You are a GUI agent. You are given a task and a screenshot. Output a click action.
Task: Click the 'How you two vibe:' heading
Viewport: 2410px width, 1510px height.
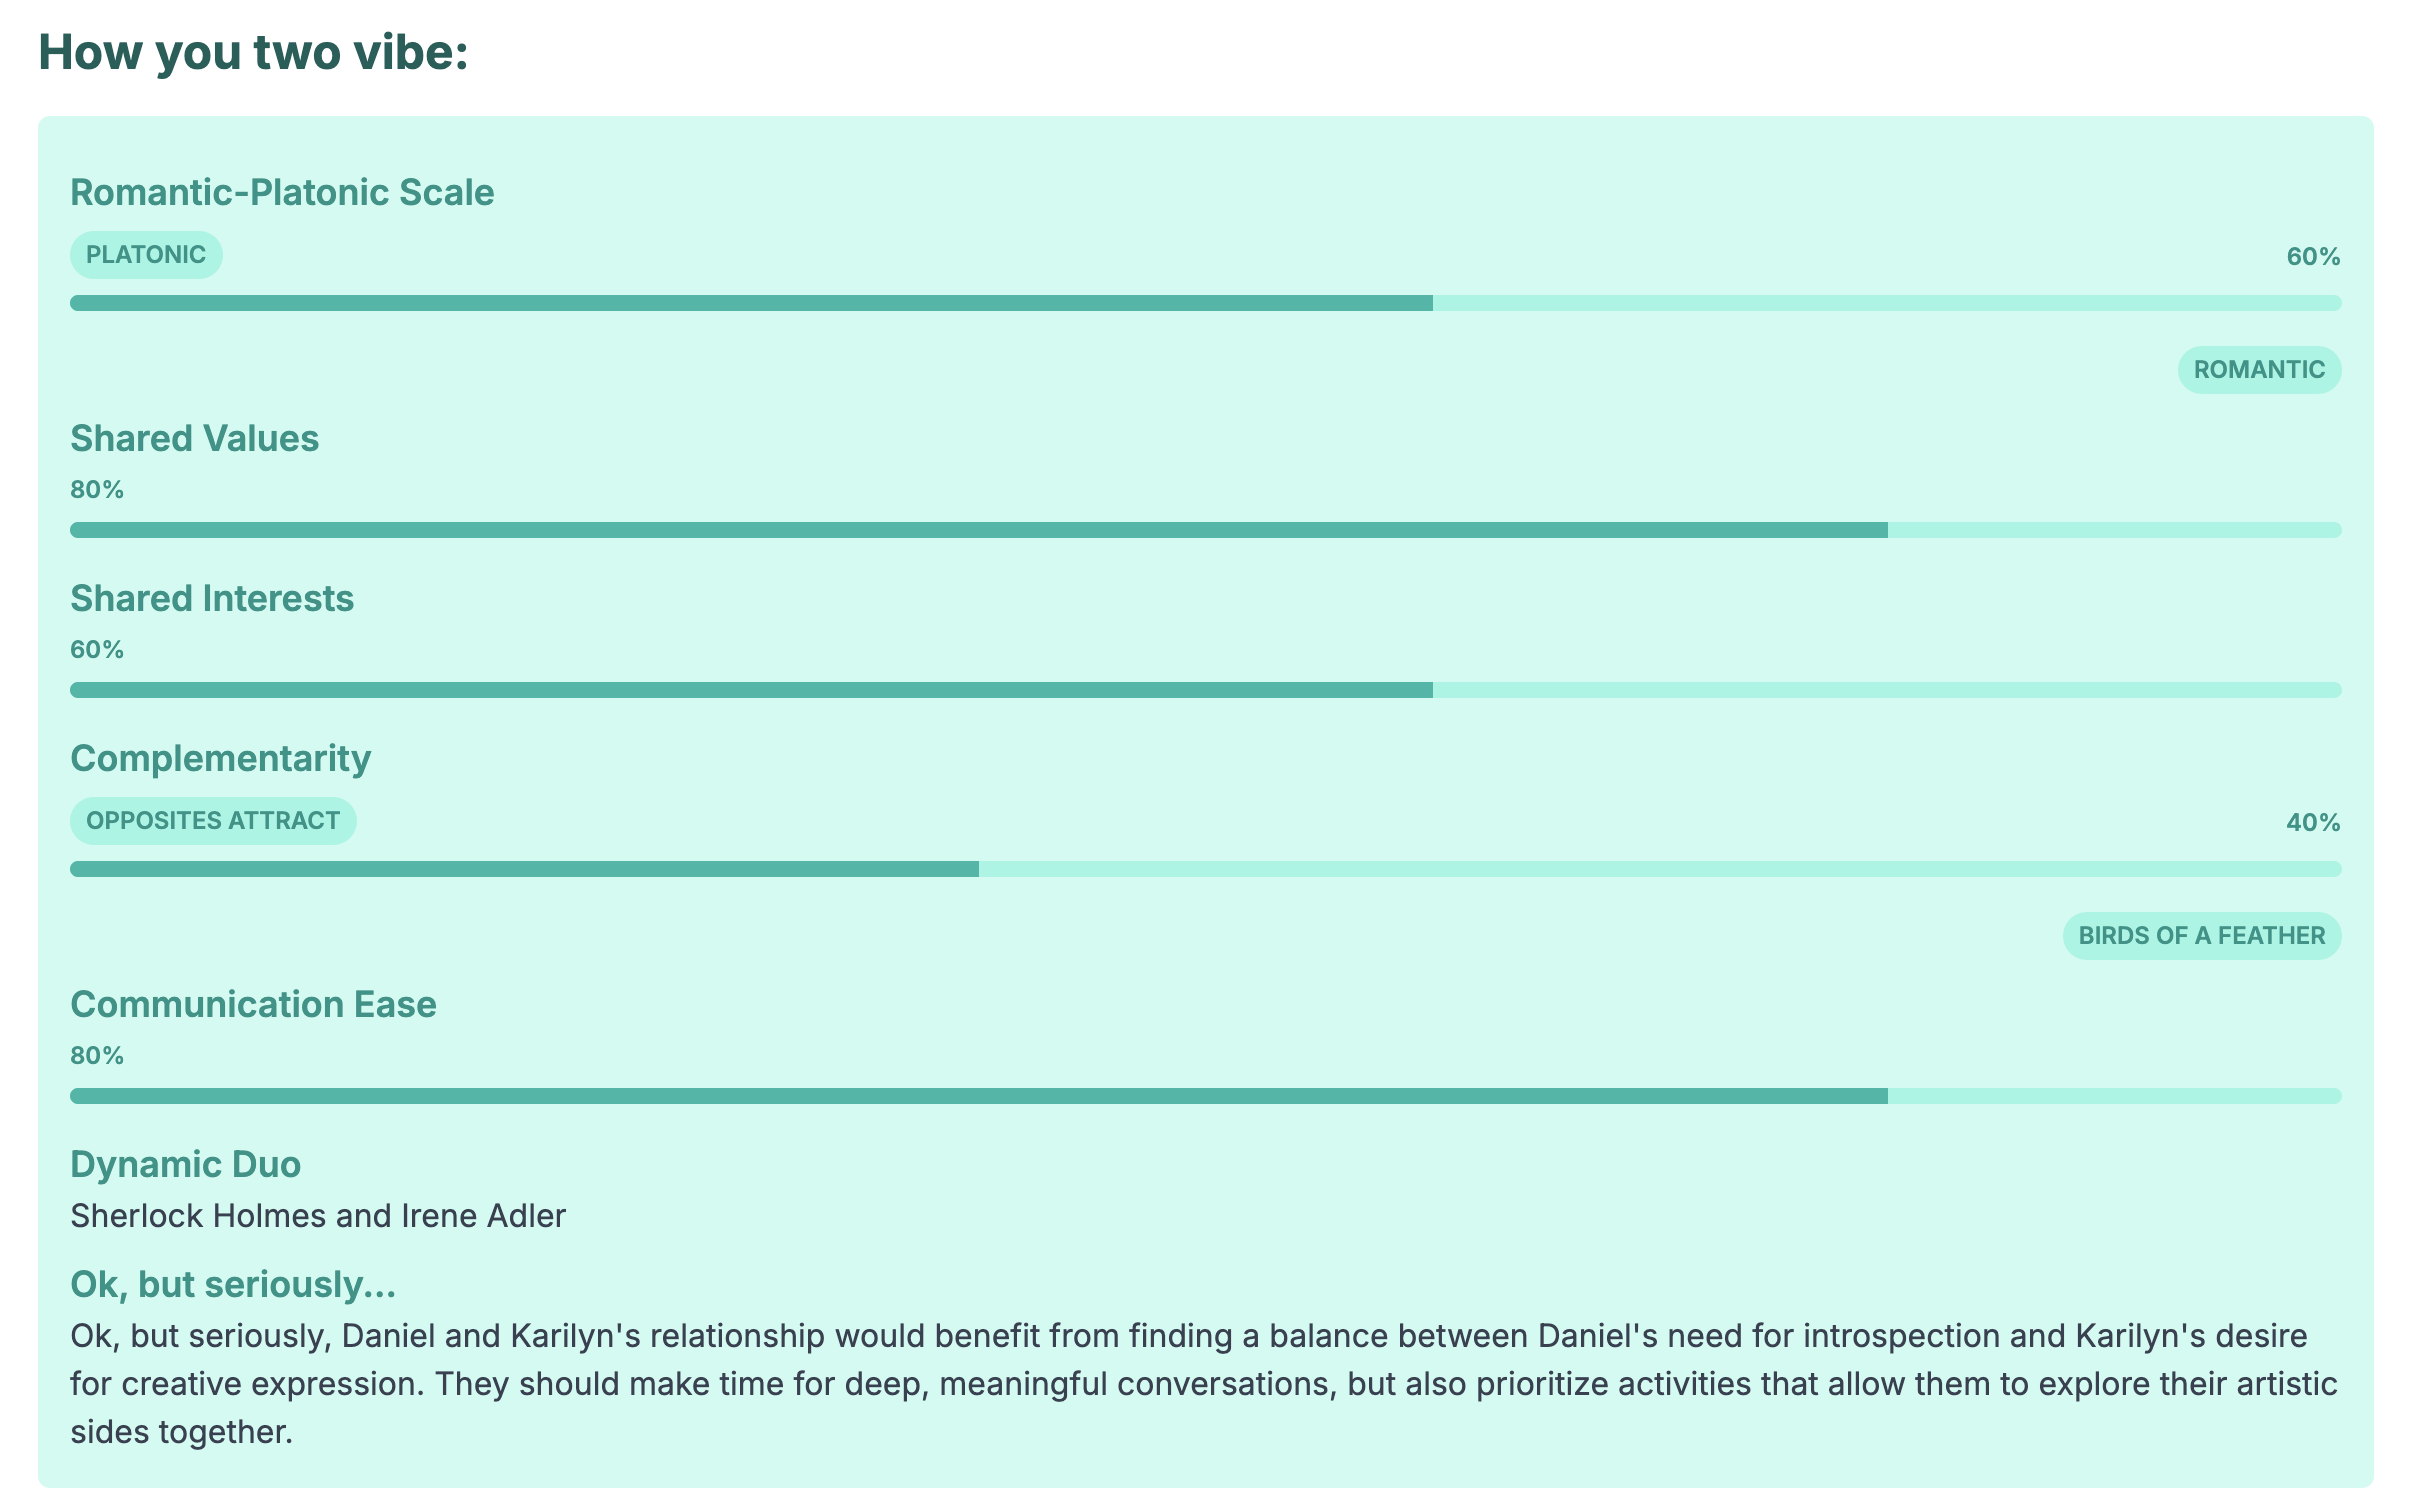254,52
